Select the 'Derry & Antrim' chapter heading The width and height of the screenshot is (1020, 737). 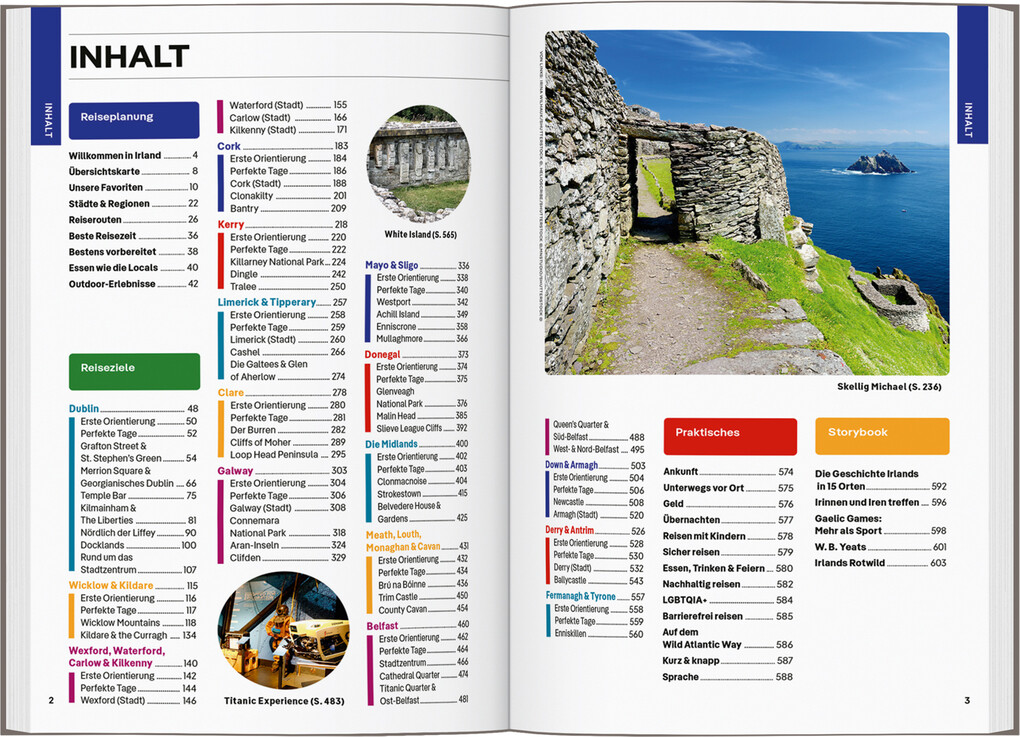pyautogui.click(x=595, y=531)
